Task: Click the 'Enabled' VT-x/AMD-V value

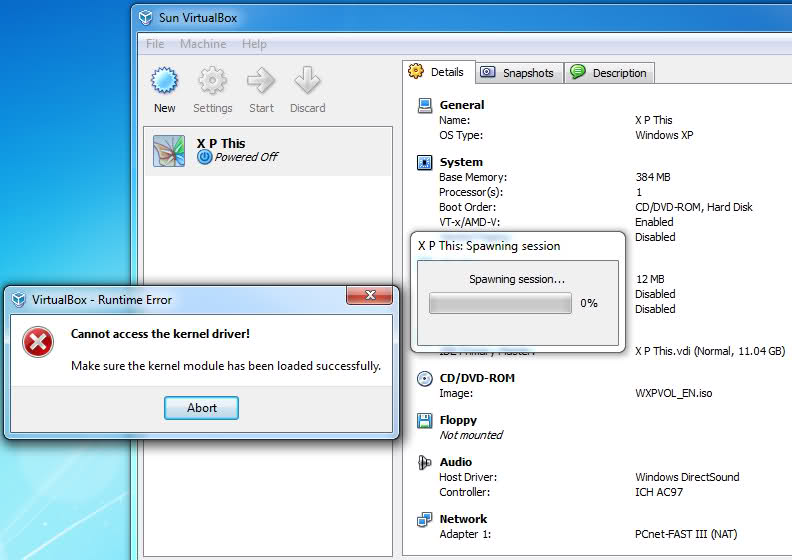Action: pyautogui.click(x=654, y=222)
